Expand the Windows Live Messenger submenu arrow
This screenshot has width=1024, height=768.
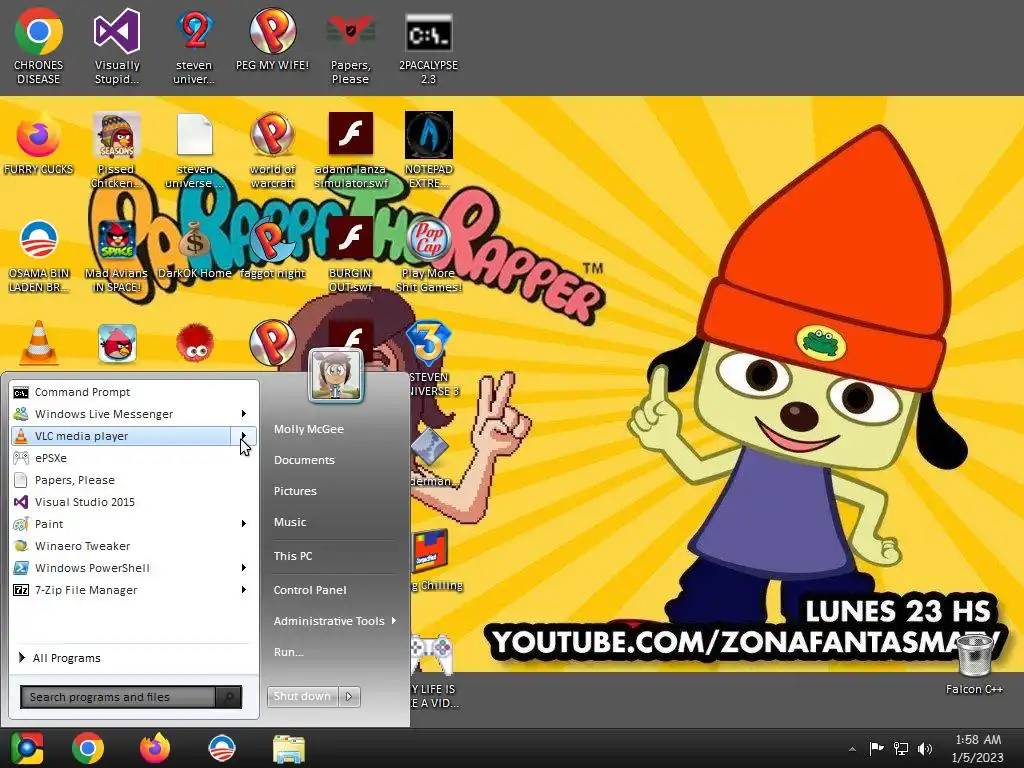(244, 413)
